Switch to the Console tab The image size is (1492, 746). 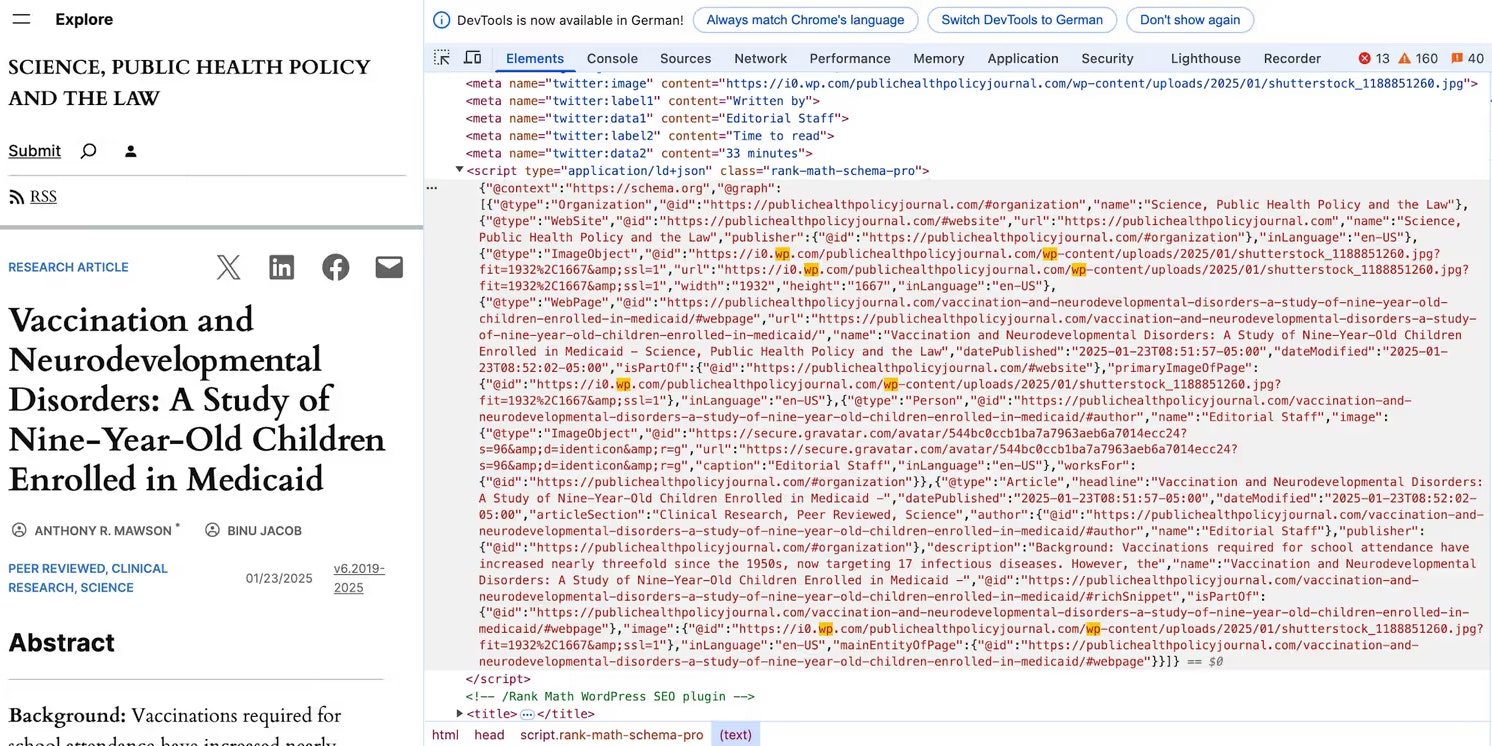(x=612, y=58)
